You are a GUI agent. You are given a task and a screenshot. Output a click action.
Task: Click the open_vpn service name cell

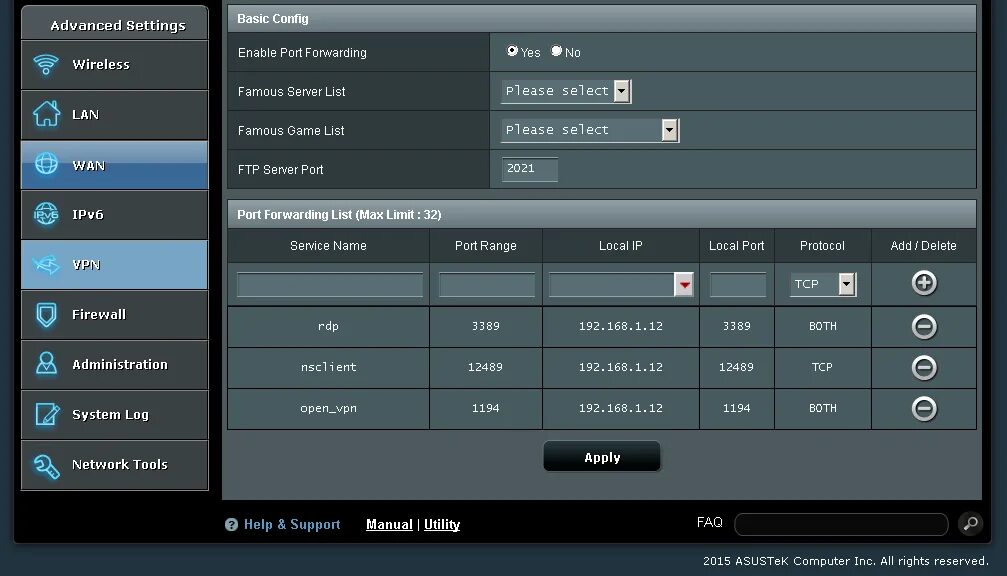point(328,408)
